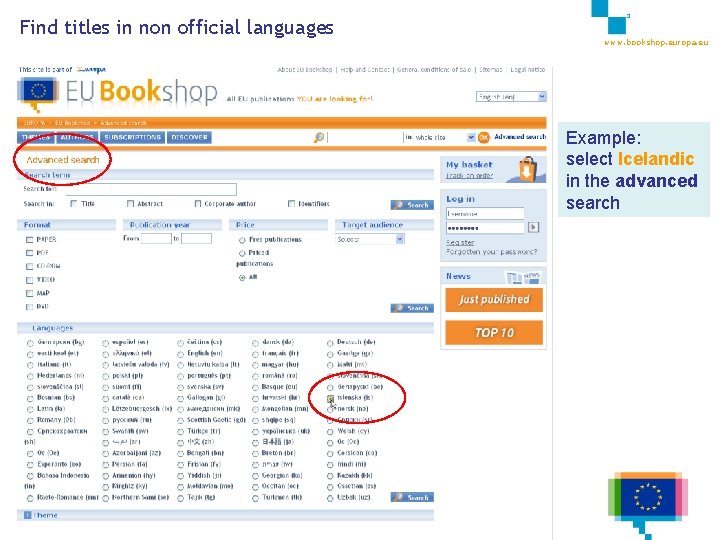This screenshot has width=720, height=540.
Task: Select Free publications radio button
Action: tap(242, 240)
